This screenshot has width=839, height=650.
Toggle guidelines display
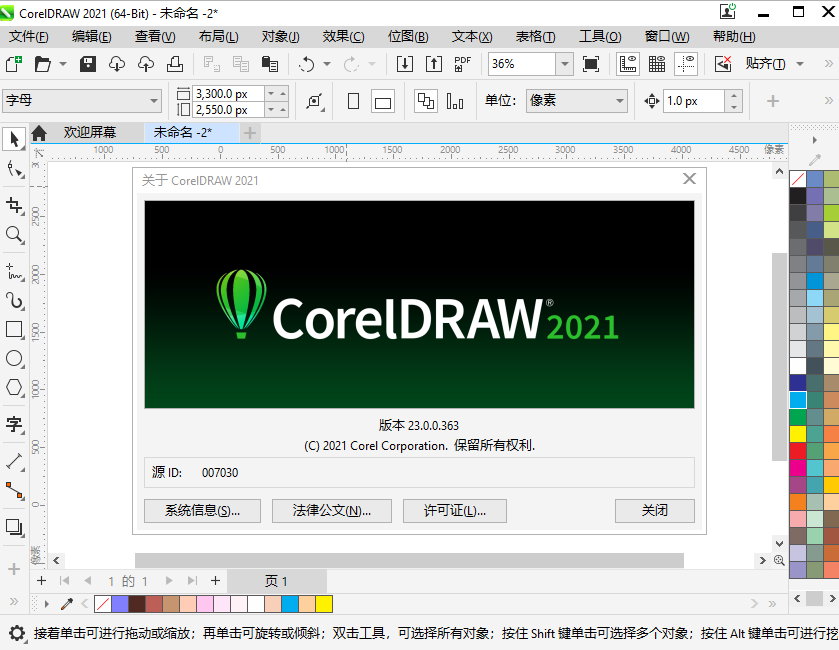pos(686,64)
